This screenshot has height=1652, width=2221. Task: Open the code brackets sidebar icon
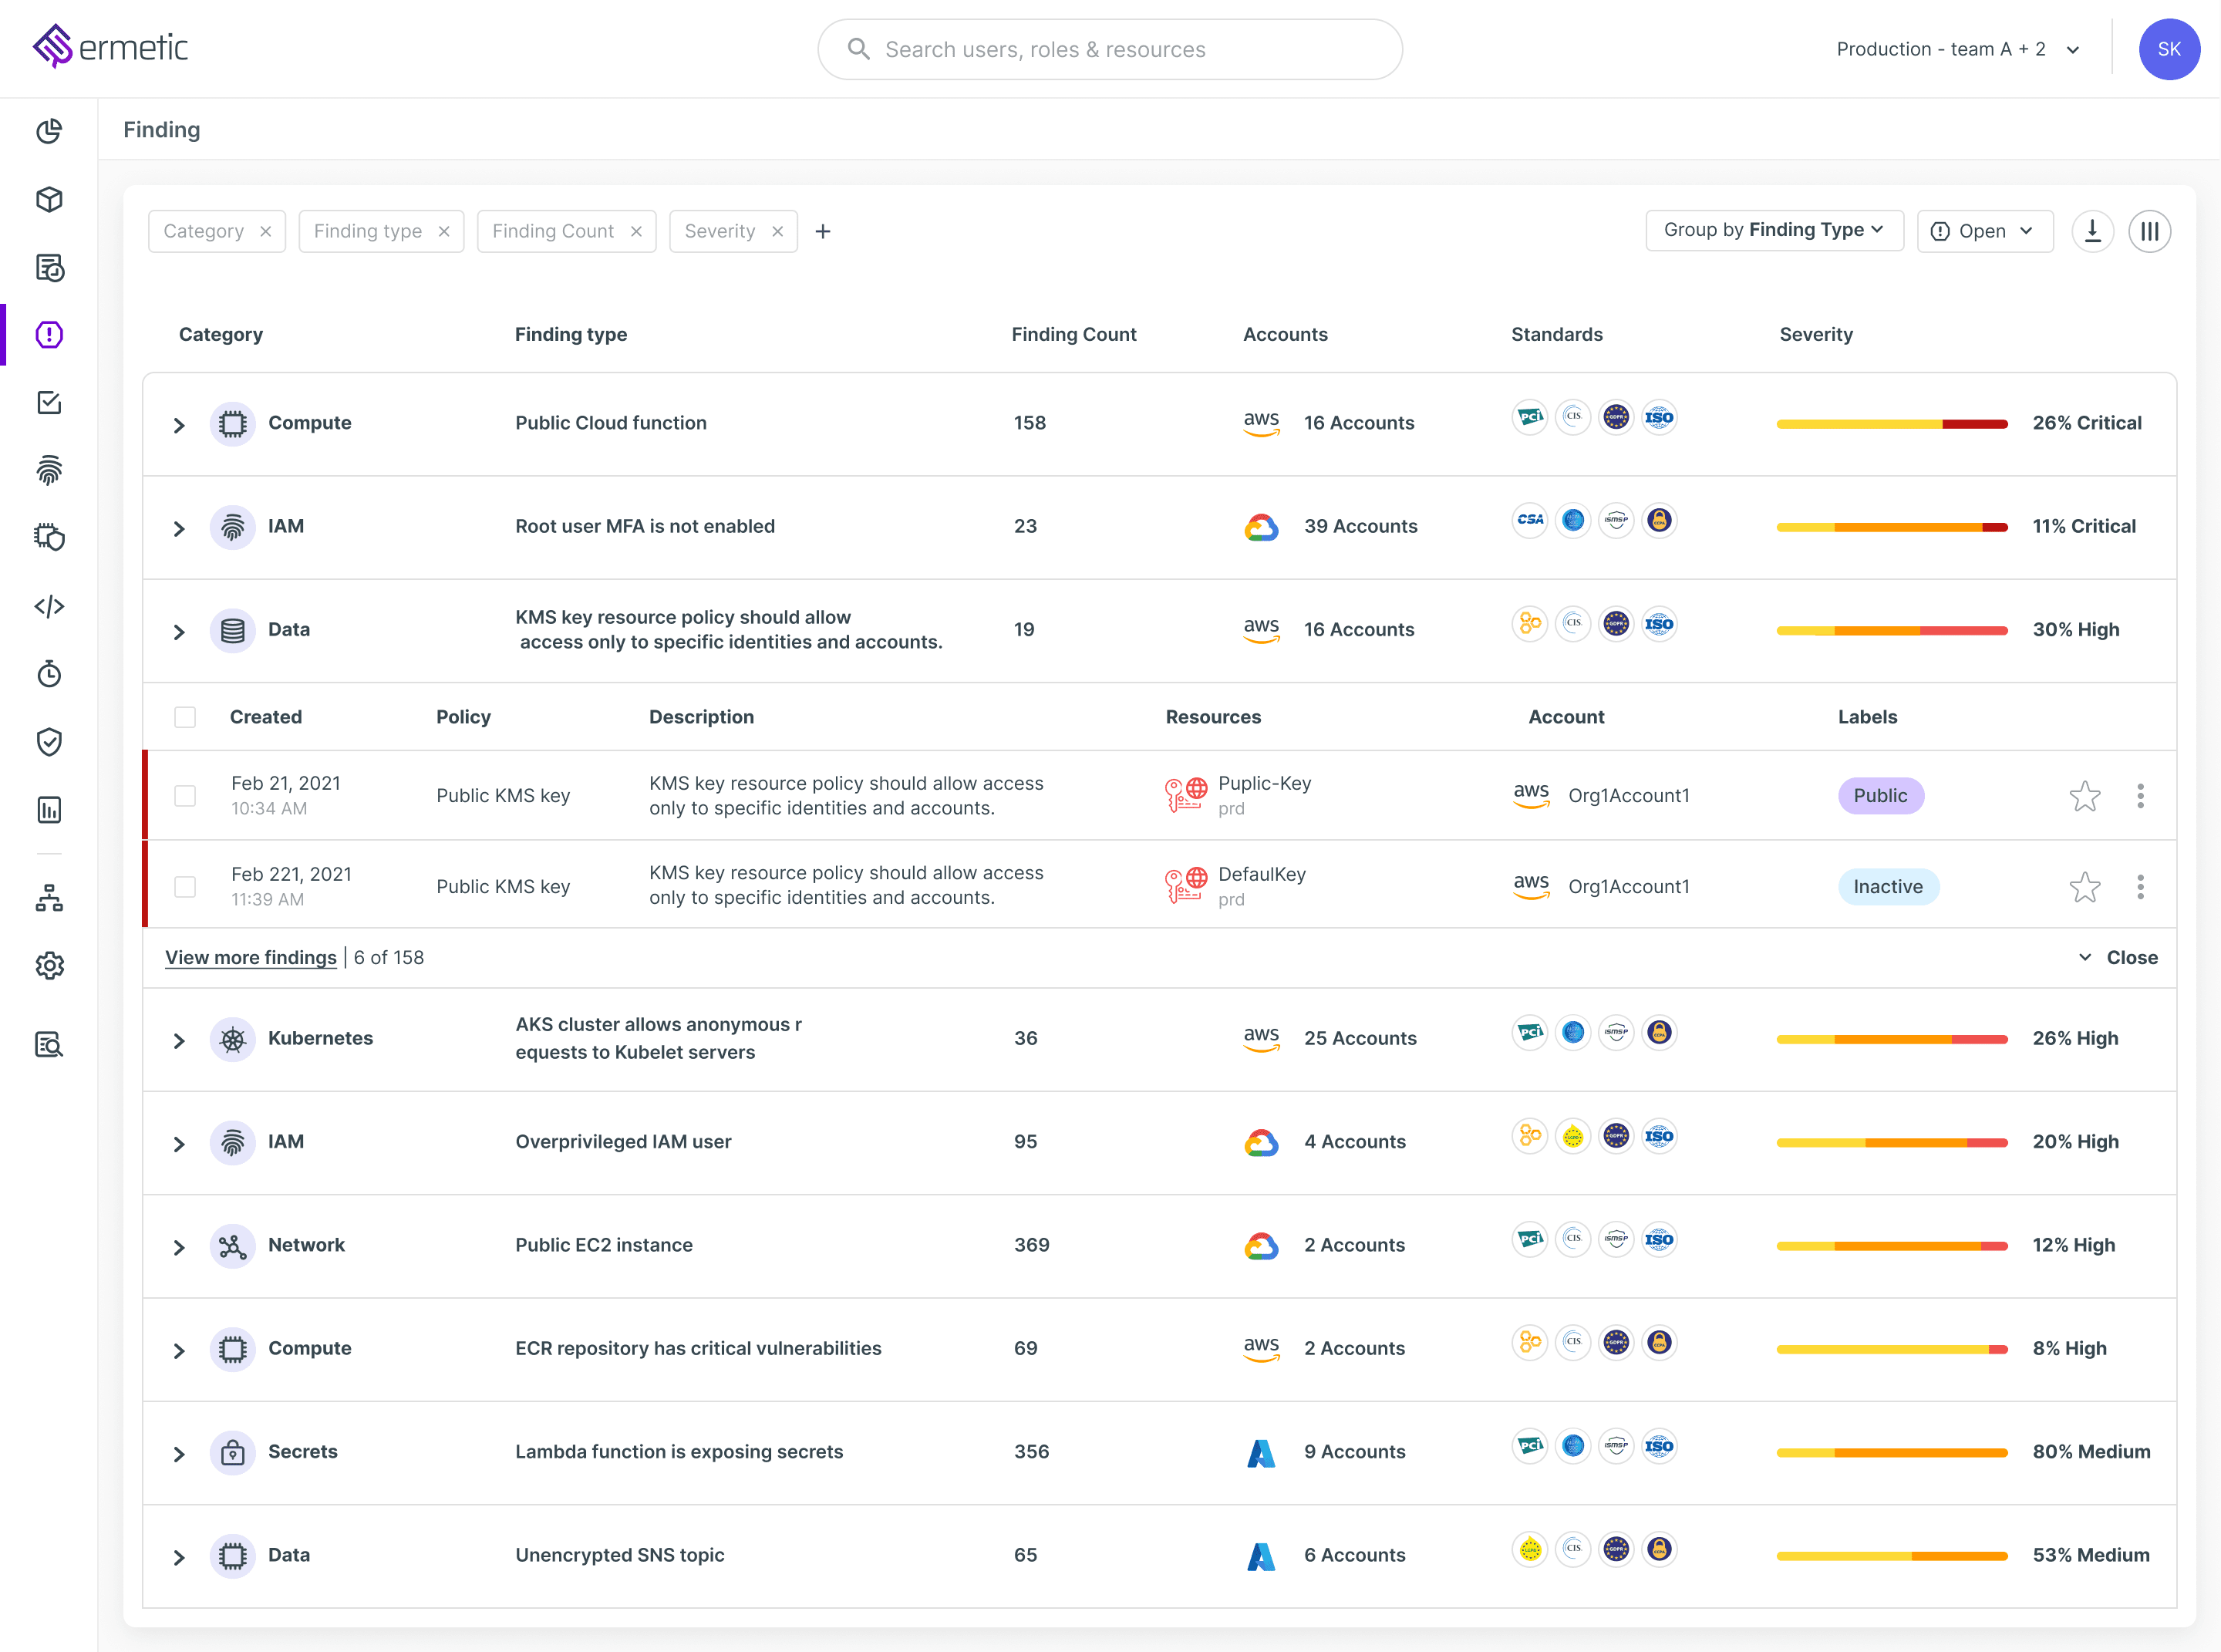tap(49, 606)
